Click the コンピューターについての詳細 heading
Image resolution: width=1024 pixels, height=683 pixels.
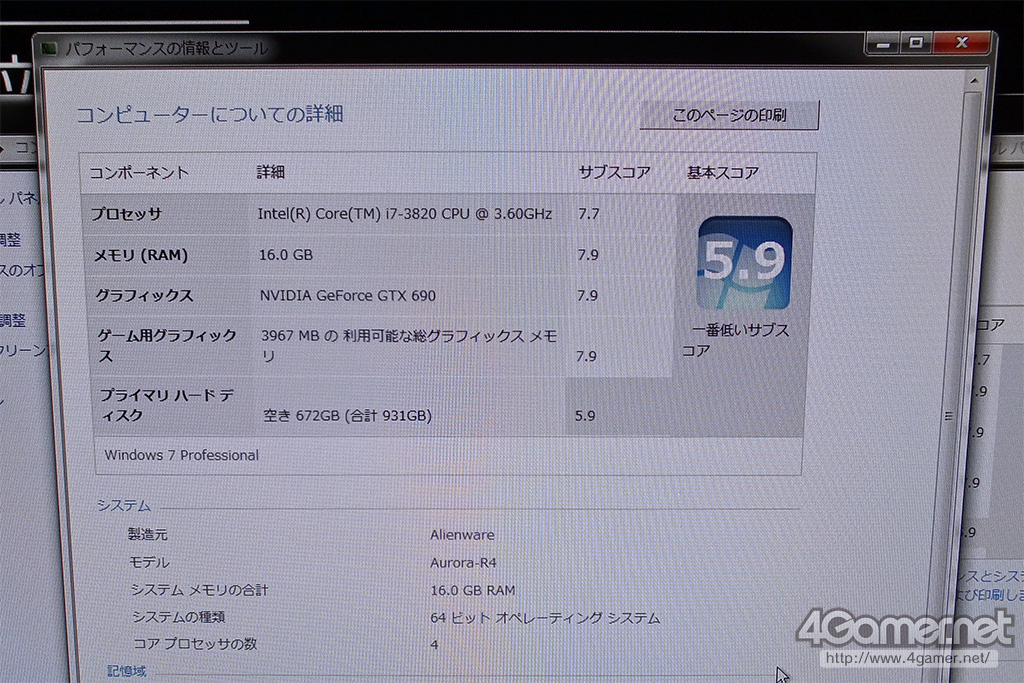210,114
